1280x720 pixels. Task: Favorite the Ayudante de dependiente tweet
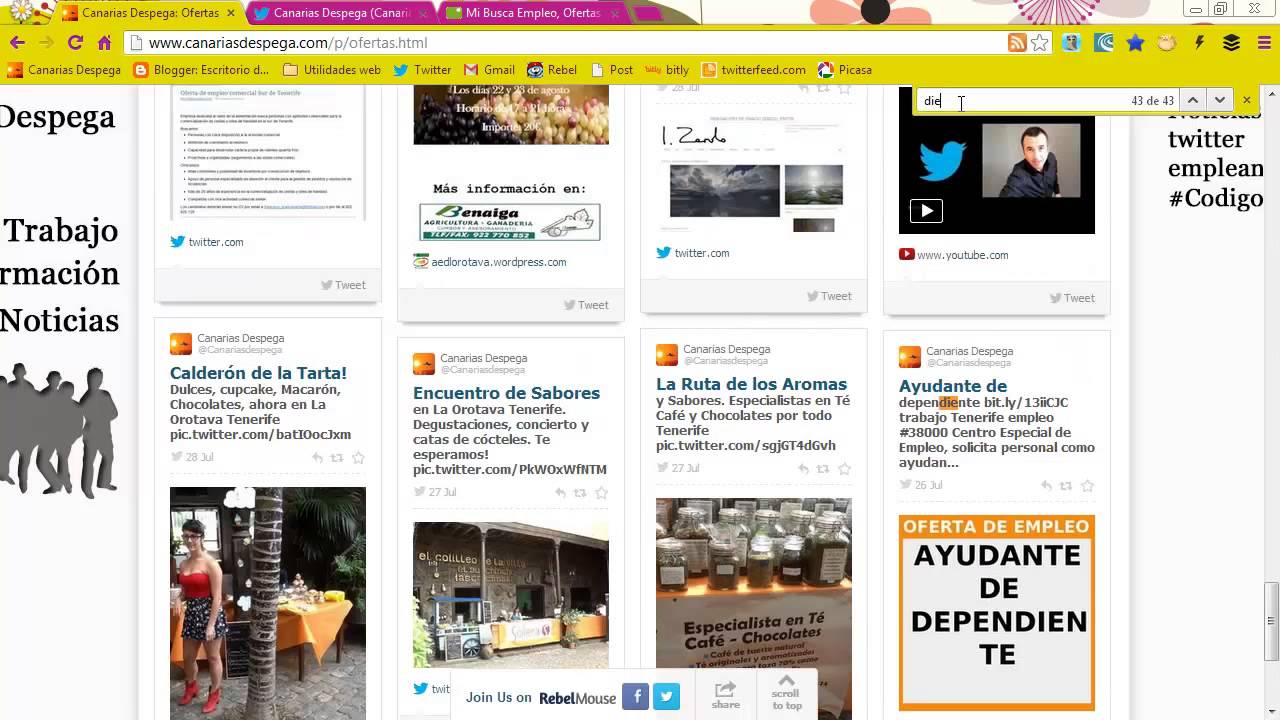coord(1087,486)
